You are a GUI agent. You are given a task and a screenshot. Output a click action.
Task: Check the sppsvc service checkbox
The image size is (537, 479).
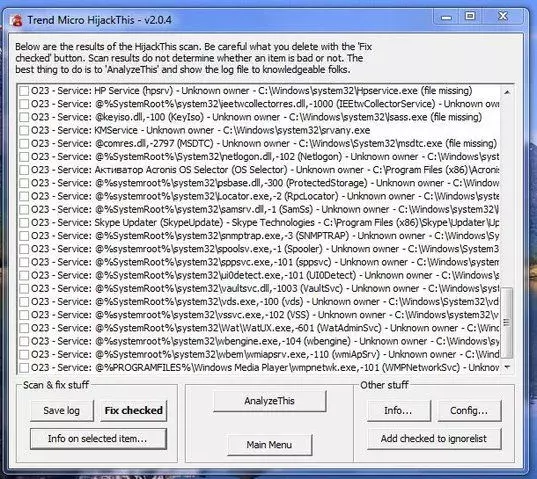(24, 262)
